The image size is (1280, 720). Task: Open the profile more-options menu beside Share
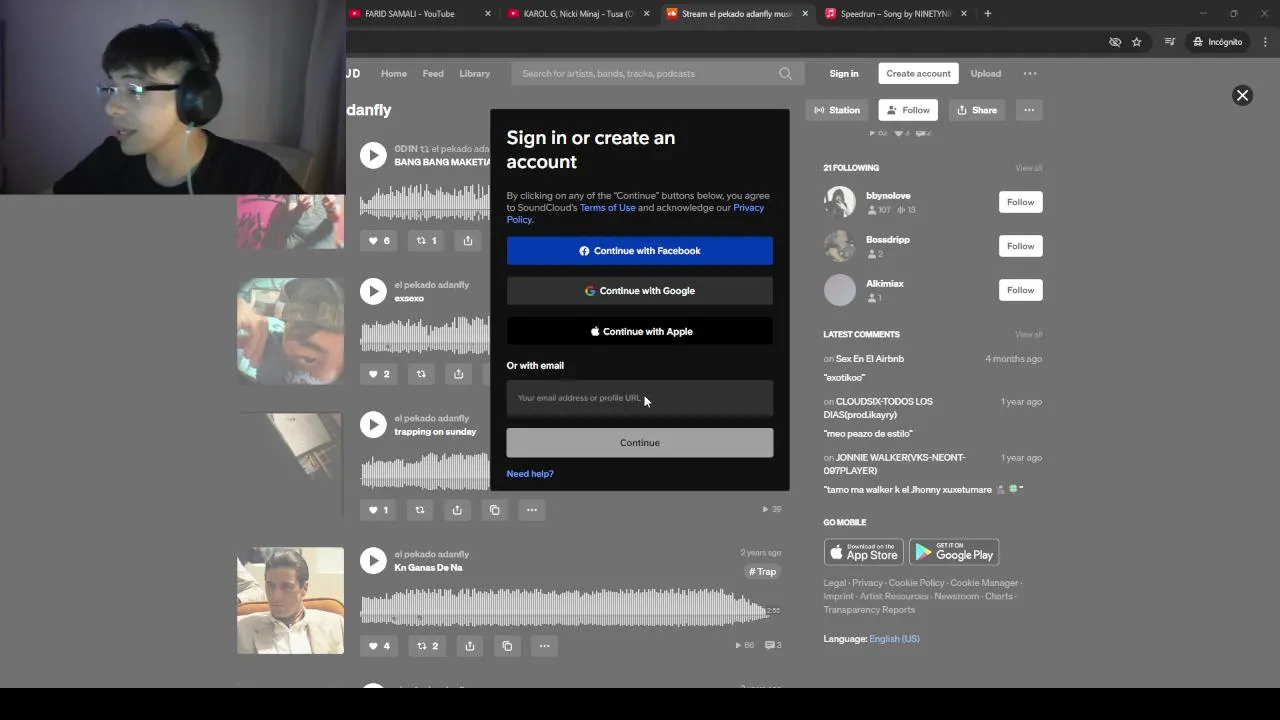point(1029,110)
